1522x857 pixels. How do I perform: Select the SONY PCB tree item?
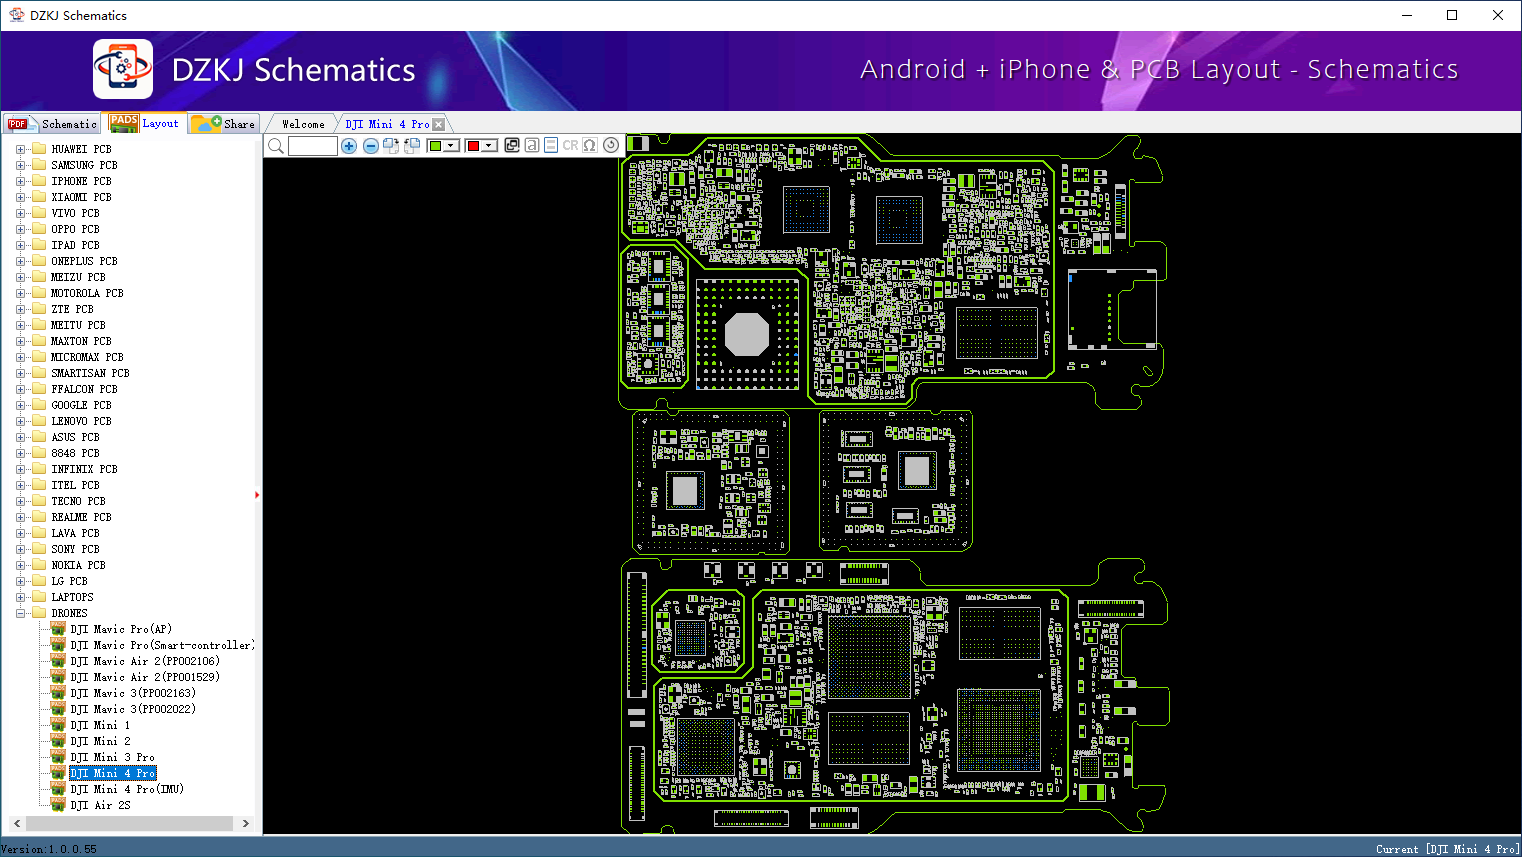click(75, 549)
